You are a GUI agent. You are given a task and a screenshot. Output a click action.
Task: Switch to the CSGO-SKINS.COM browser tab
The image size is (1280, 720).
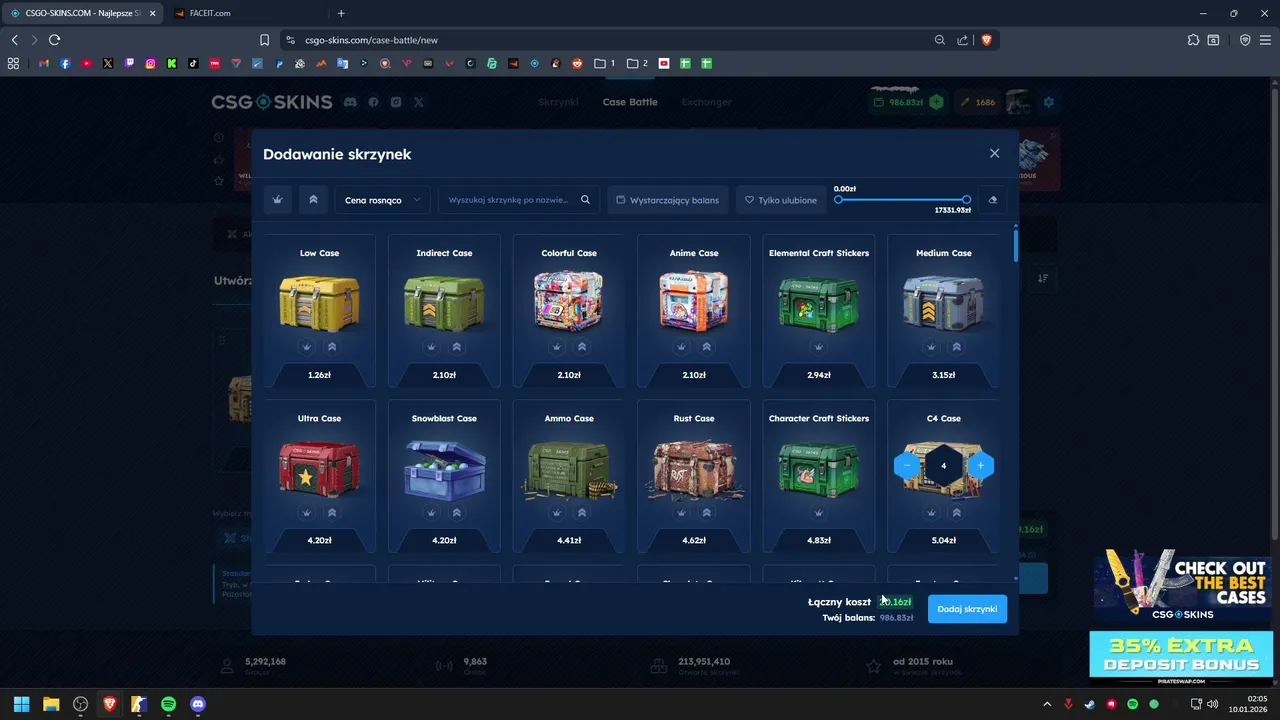[82, 13]
